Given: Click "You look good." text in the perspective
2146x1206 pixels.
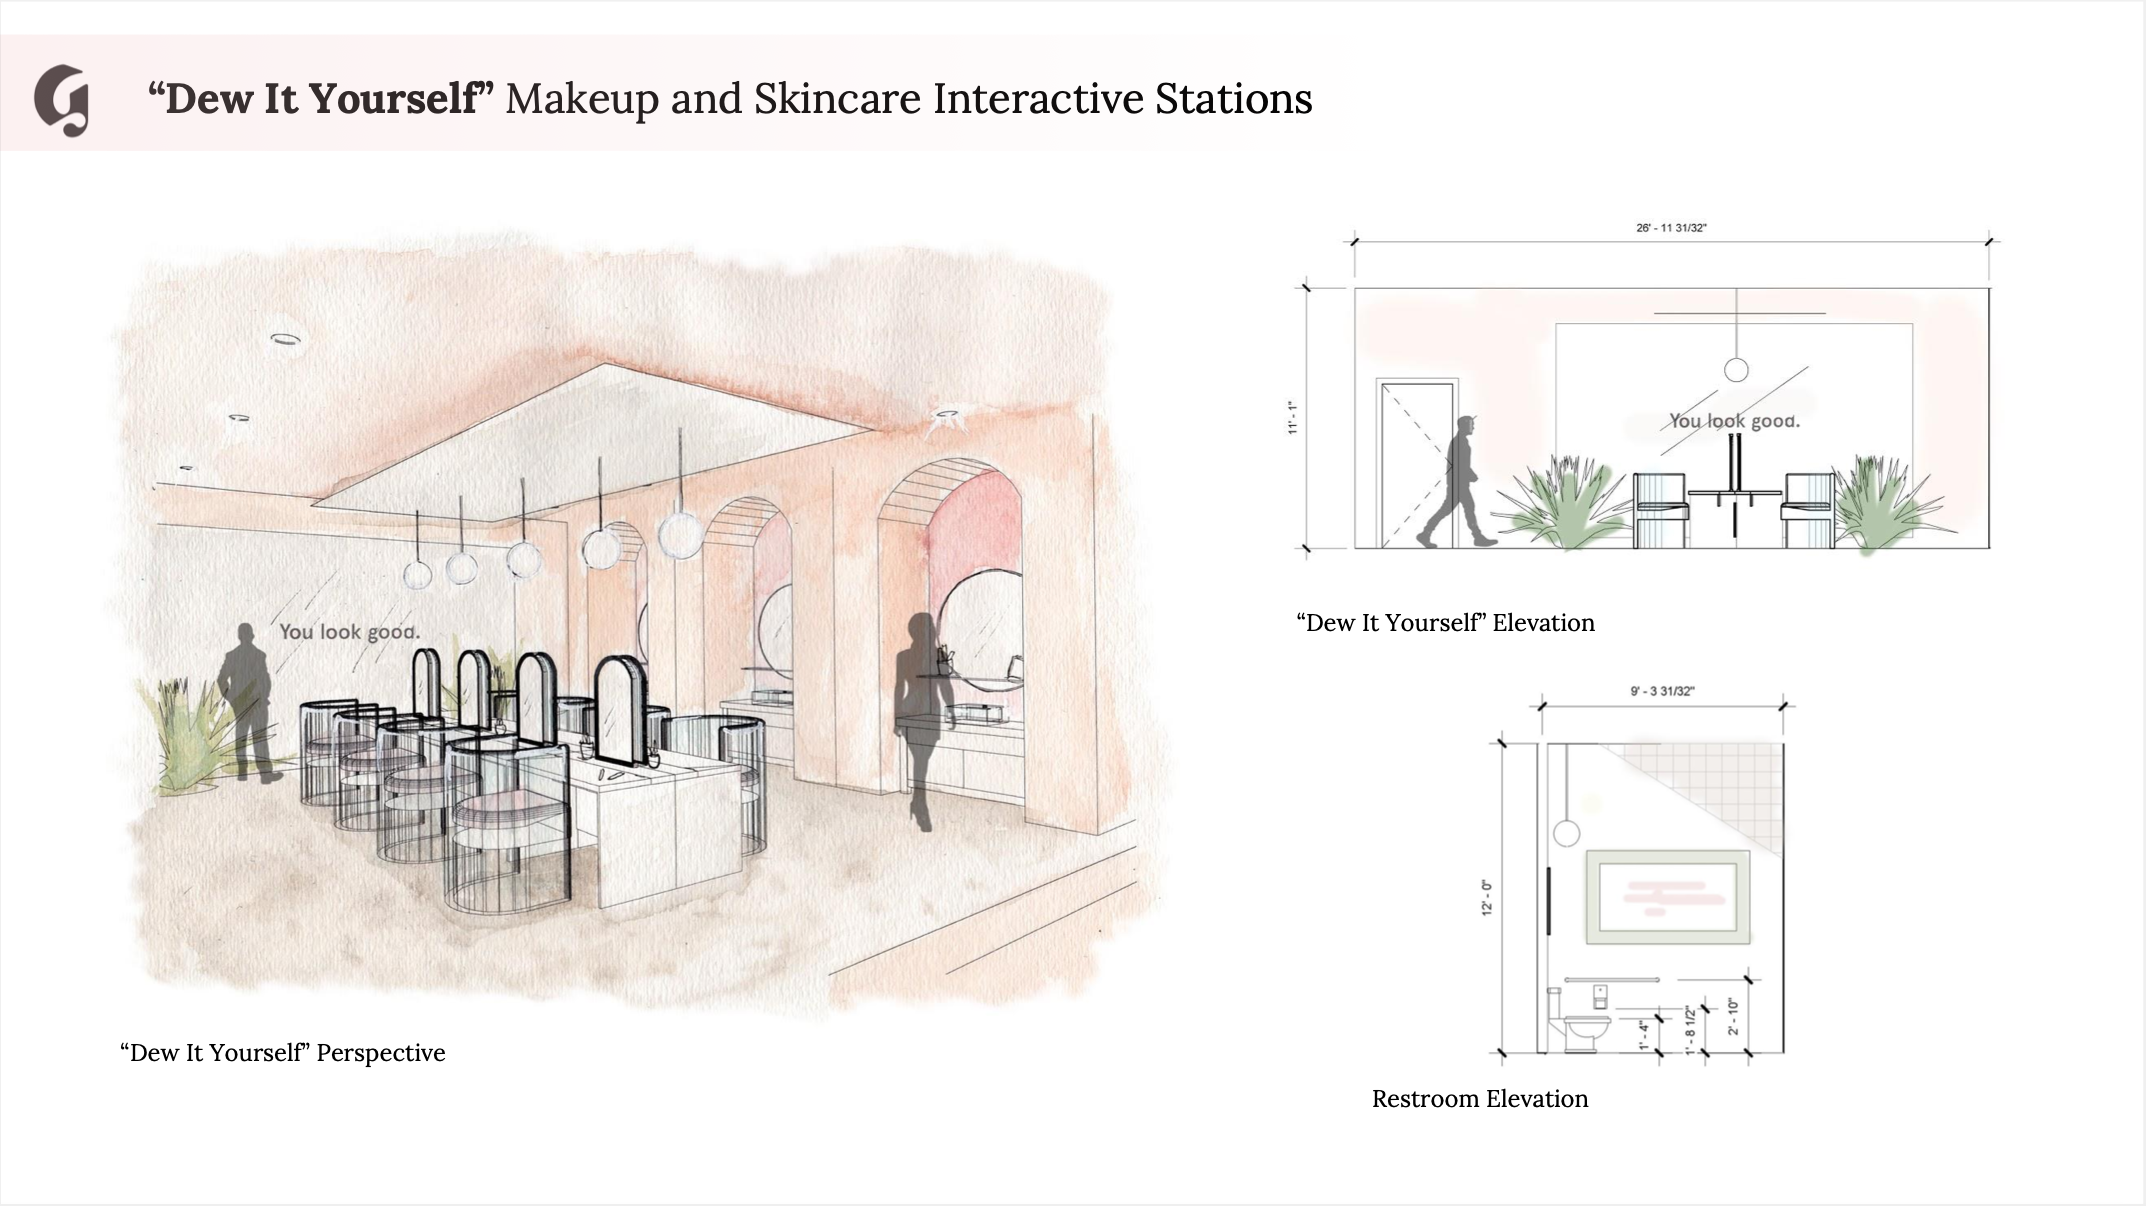Looking at the screenshot, I should click(349, 632).
